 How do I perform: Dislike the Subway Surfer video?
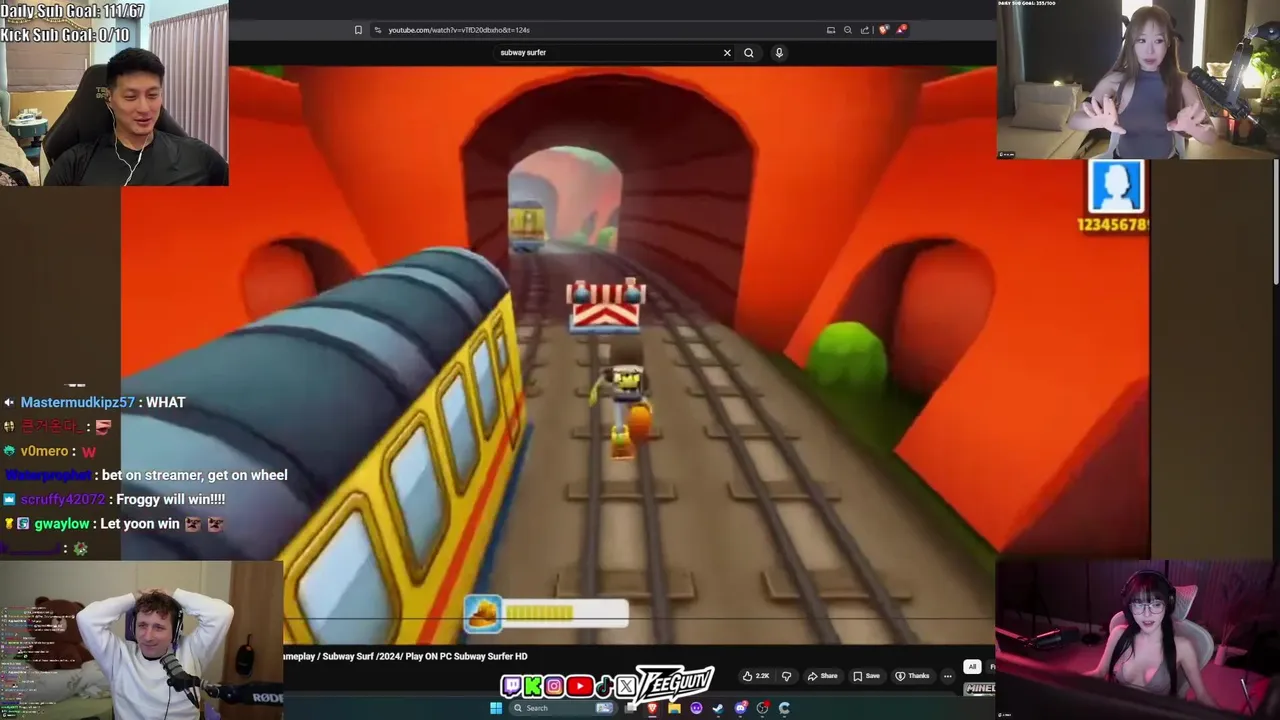tap(786, 676)
